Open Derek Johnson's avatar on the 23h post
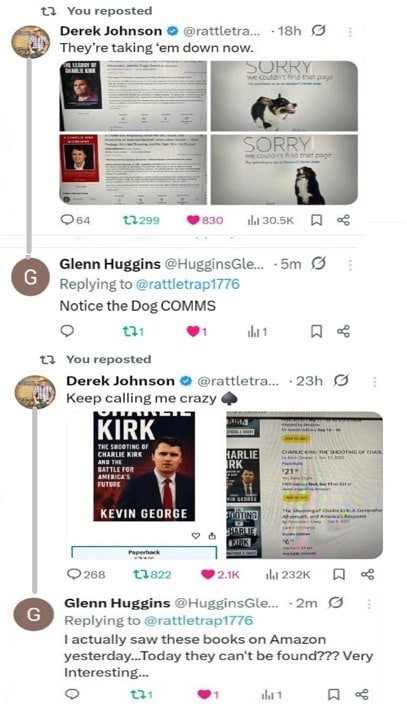This screenshot has height=708, width=407. pos(35,392)
